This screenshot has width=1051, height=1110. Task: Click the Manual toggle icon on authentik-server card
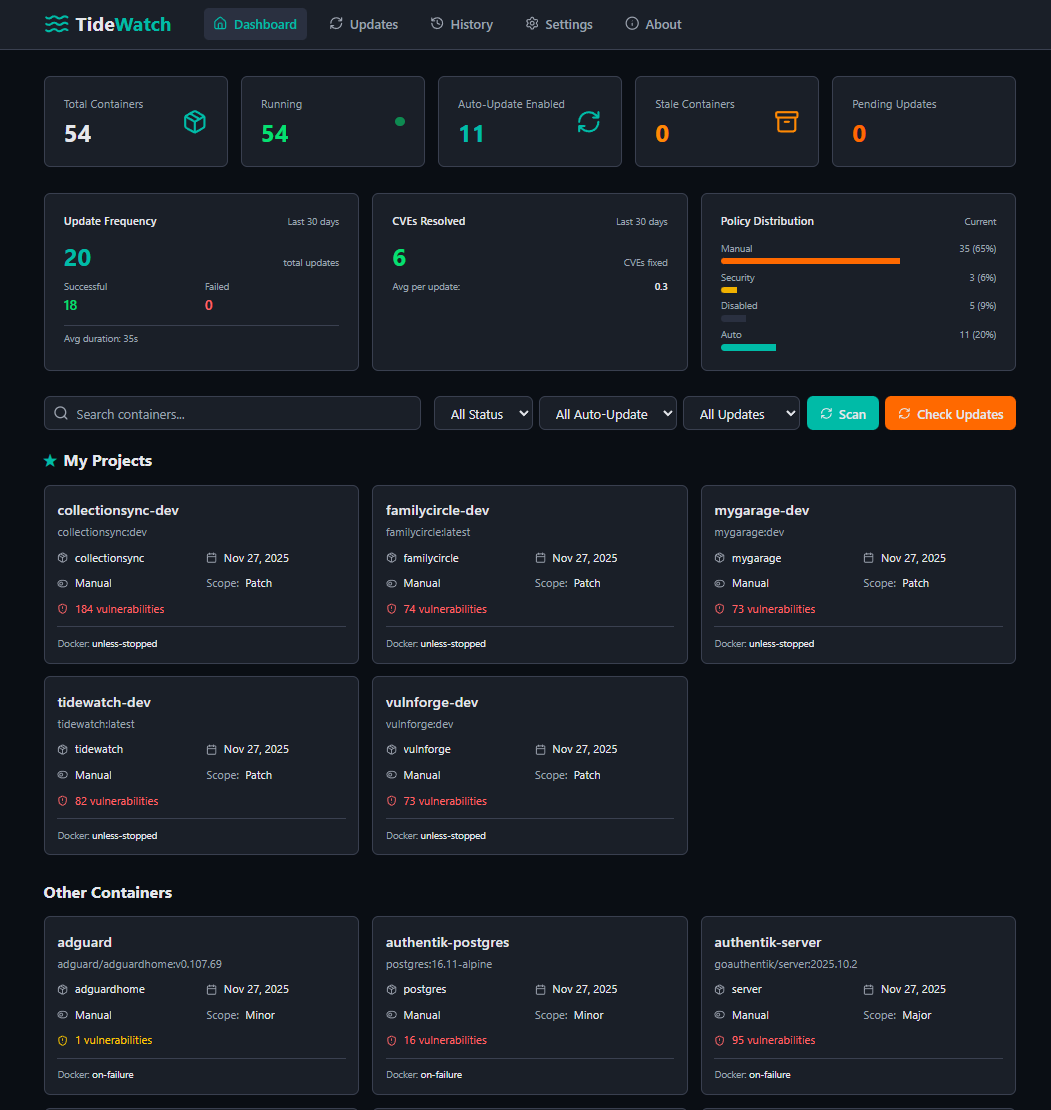point(719,1015)
